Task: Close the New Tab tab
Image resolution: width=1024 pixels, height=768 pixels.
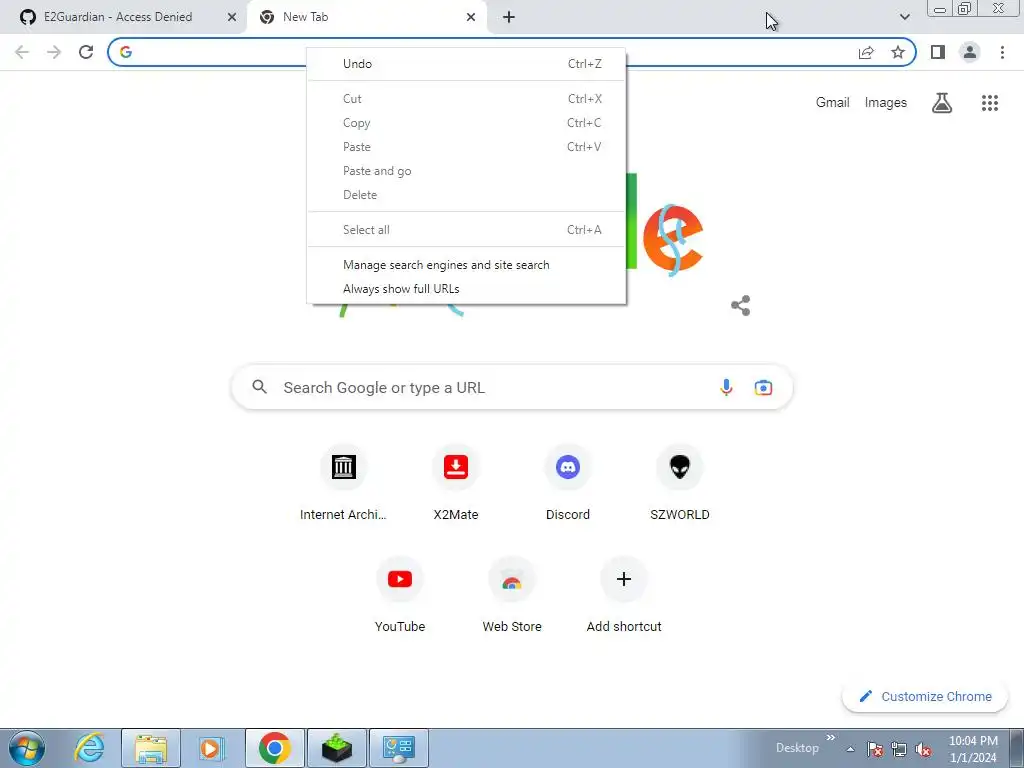Action: coord(471,17)
